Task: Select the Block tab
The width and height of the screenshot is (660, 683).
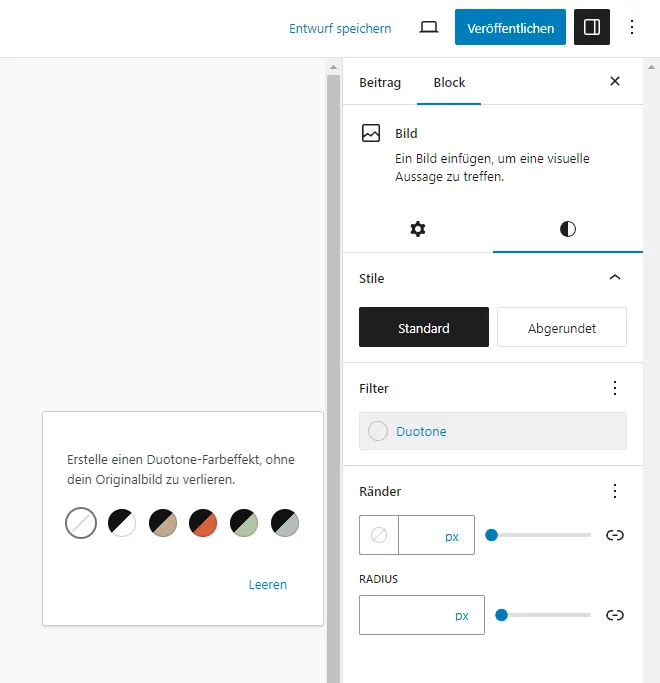Action: (449, 82)
